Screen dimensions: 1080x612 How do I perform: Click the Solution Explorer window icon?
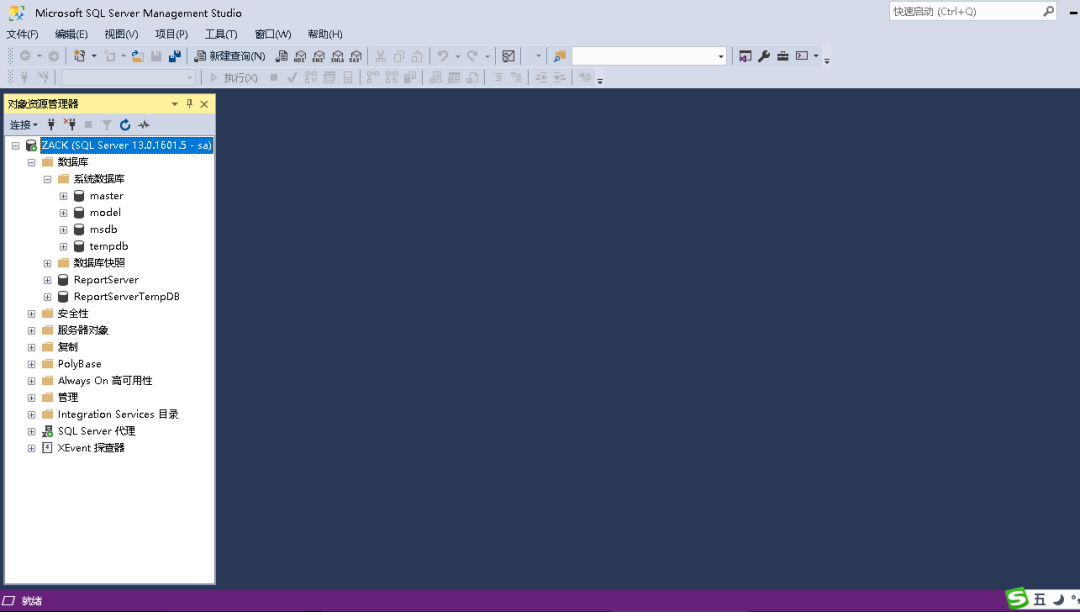(745, 56)
